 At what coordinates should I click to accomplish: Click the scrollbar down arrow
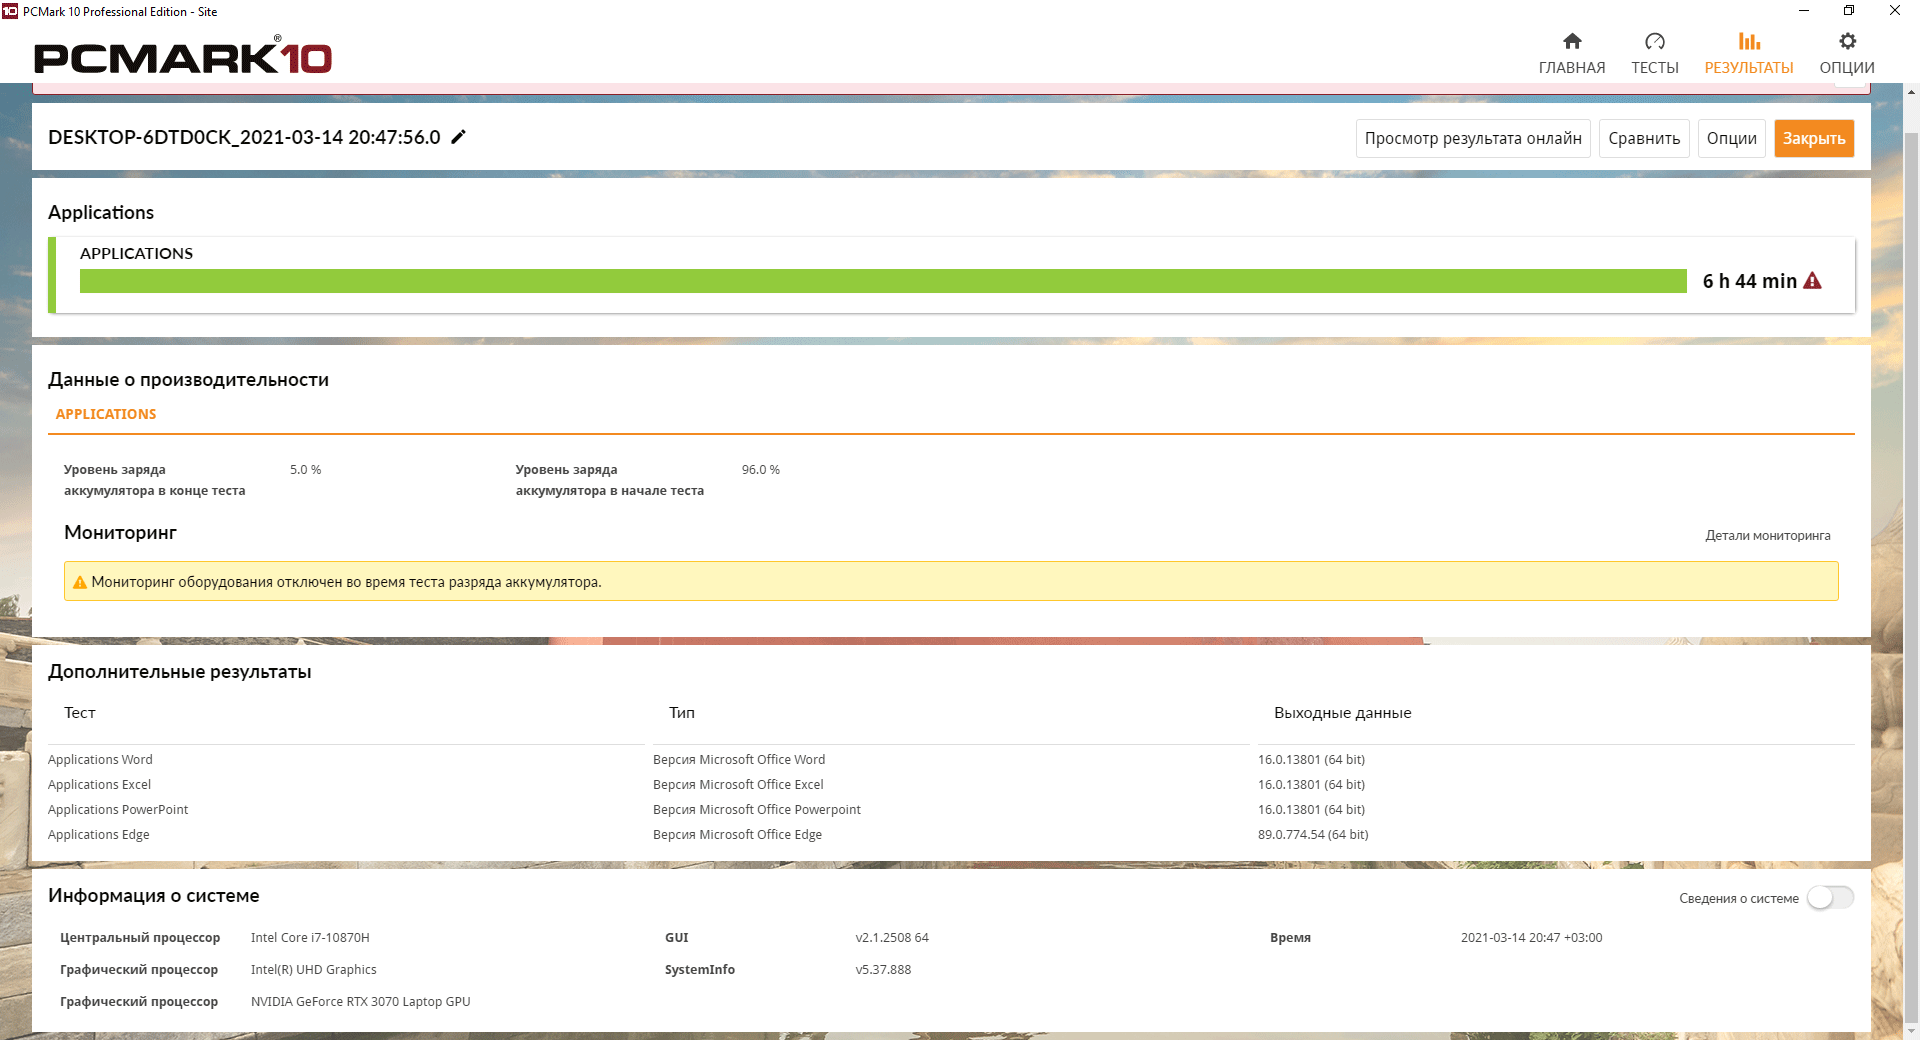pyautogui.click(x=1912, y=1030)
